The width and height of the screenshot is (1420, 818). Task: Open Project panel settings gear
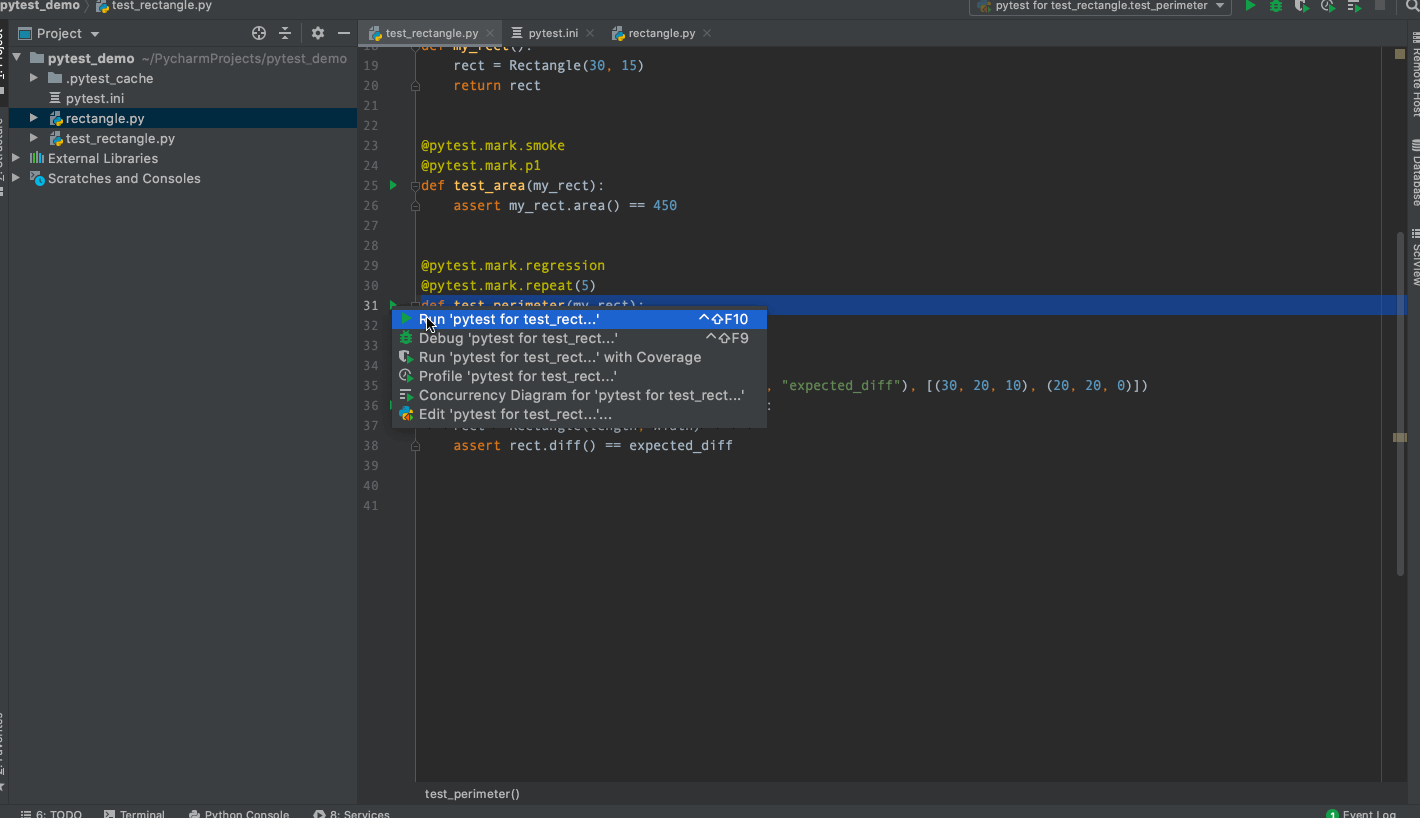coord(318,33)
